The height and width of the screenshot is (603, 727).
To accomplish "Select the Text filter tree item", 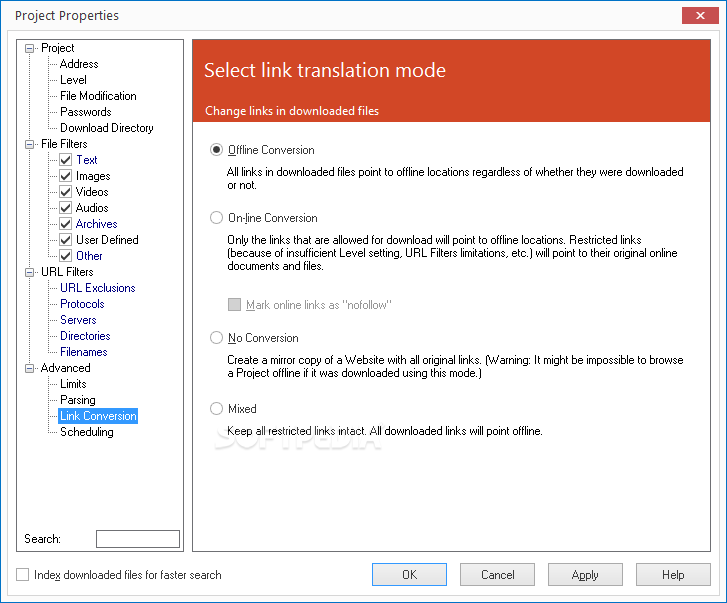I will point(87,160).
